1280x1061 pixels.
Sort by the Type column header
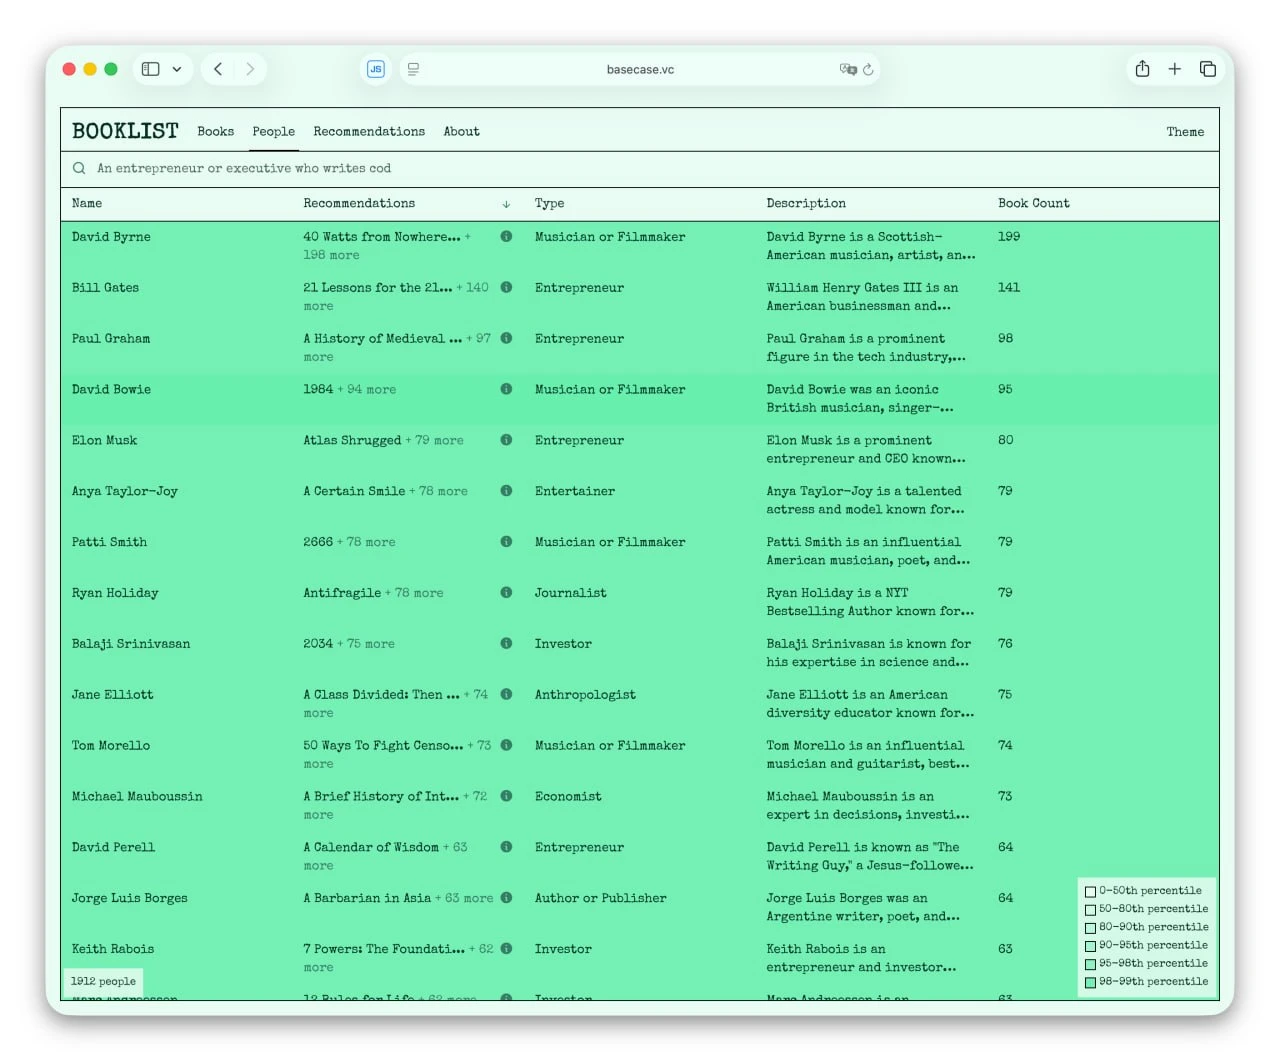(x=549, y=203)
